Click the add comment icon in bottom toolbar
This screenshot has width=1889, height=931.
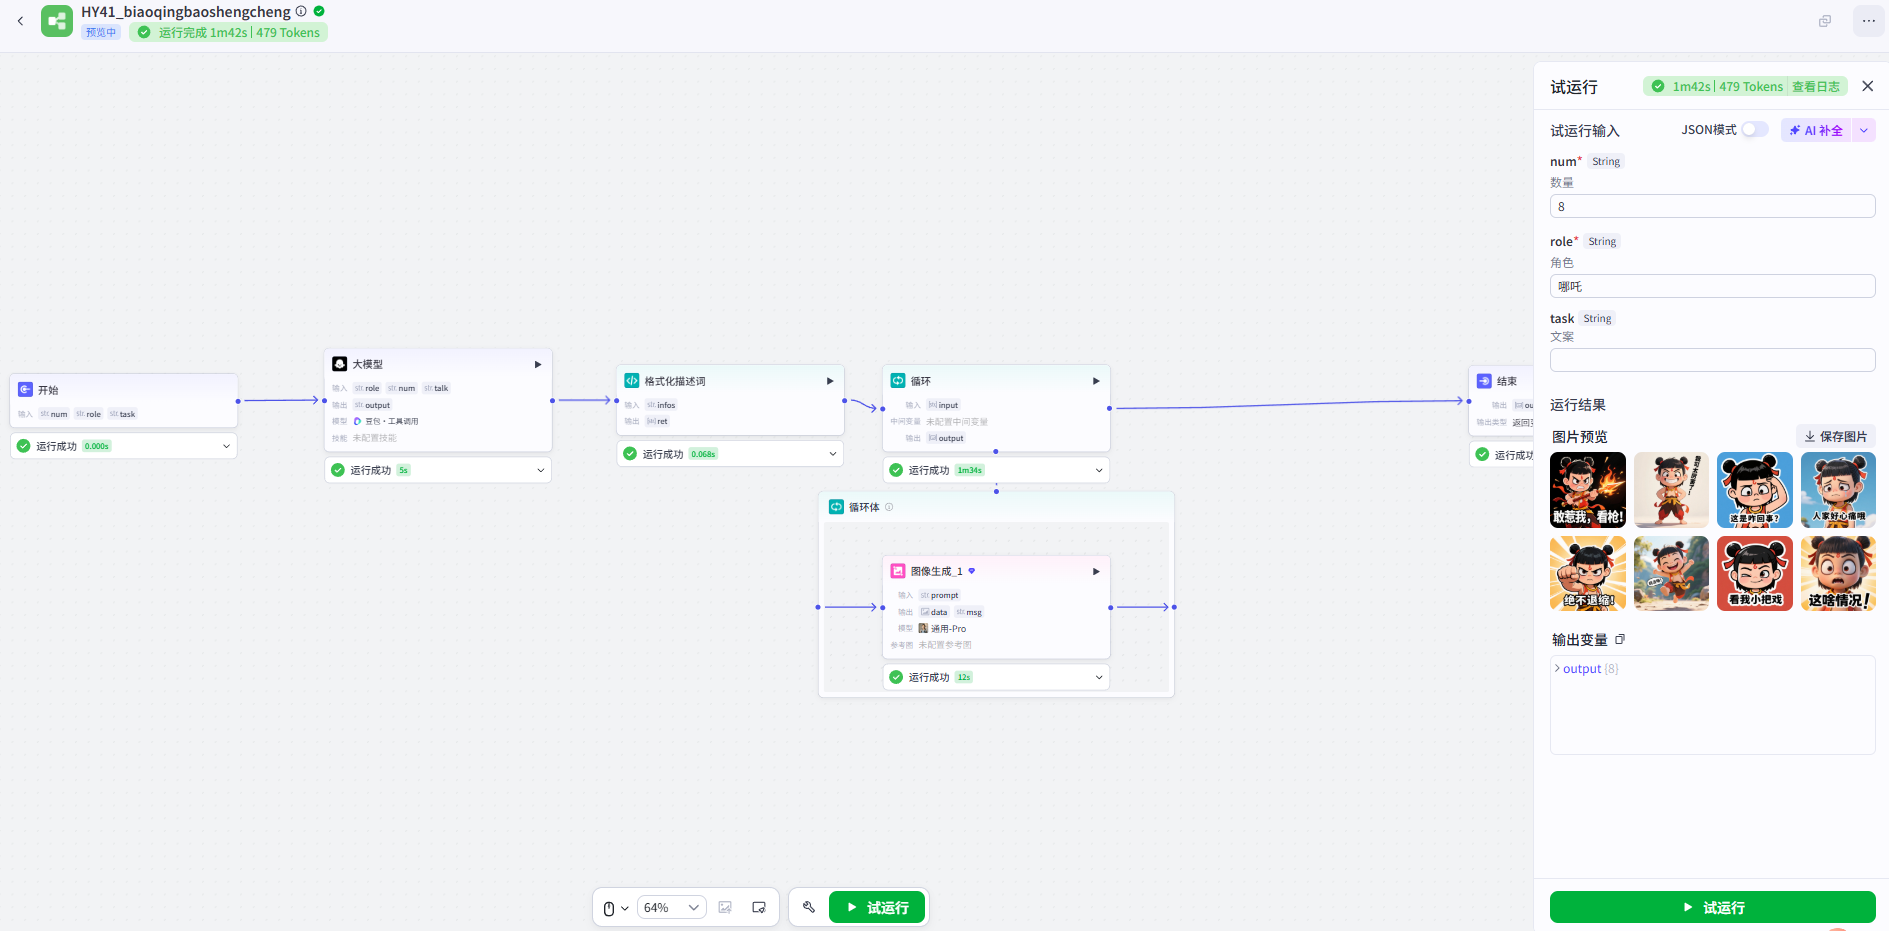coord(759,907)
